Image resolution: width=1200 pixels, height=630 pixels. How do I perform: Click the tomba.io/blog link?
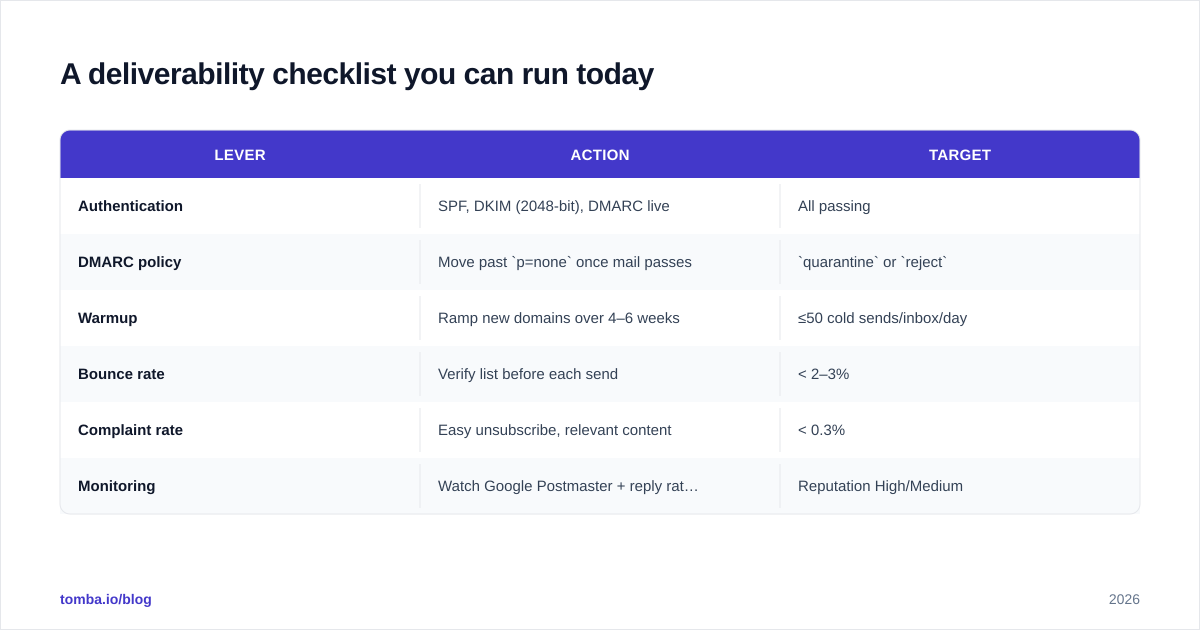[106, 599]
